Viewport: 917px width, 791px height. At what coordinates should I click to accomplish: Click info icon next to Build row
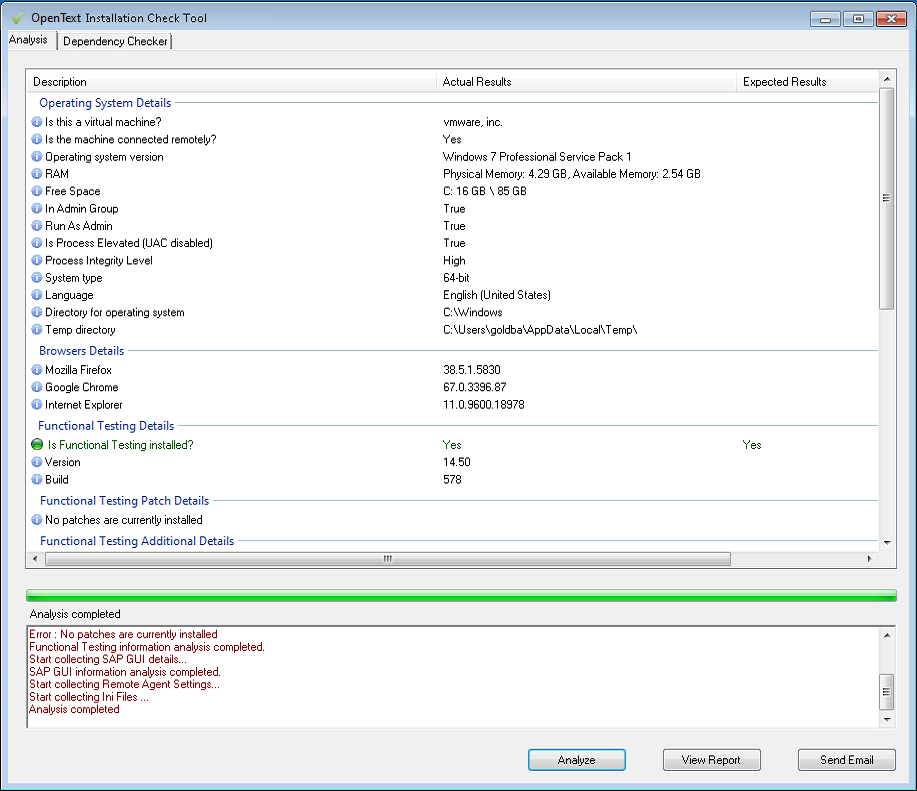(37, 480)
